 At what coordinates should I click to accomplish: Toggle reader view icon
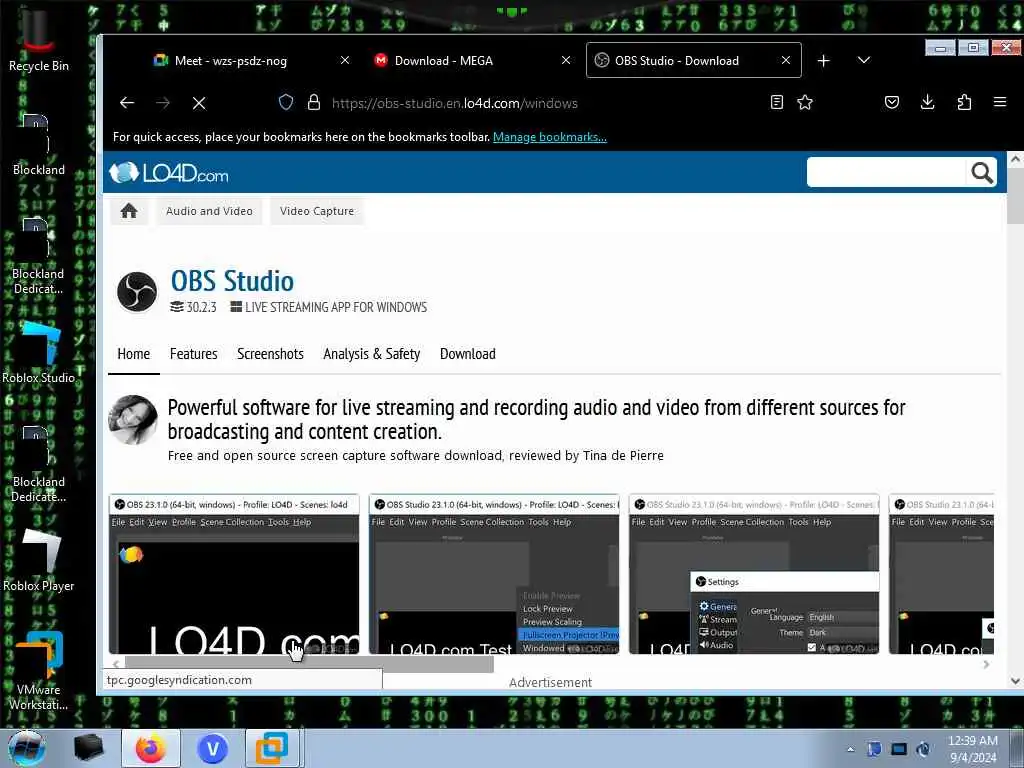776,103
